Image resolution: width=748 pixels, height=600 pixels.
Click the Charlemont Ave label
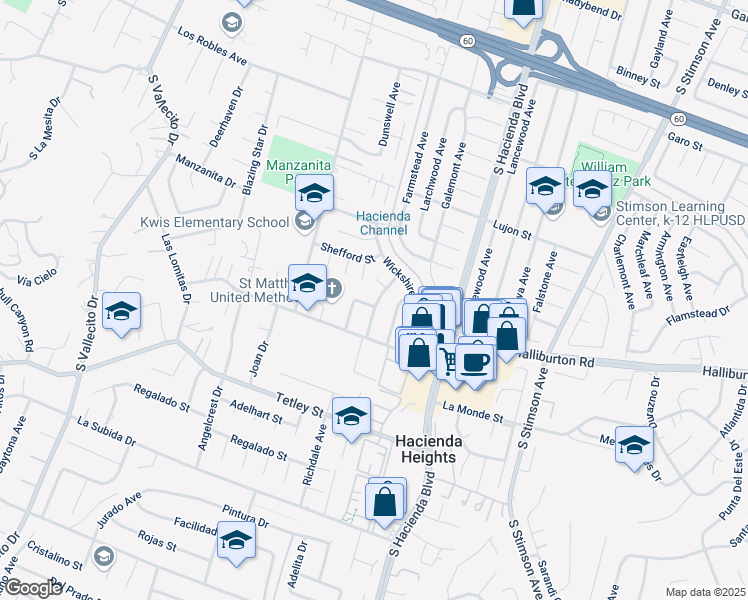(x=625, y=271)
